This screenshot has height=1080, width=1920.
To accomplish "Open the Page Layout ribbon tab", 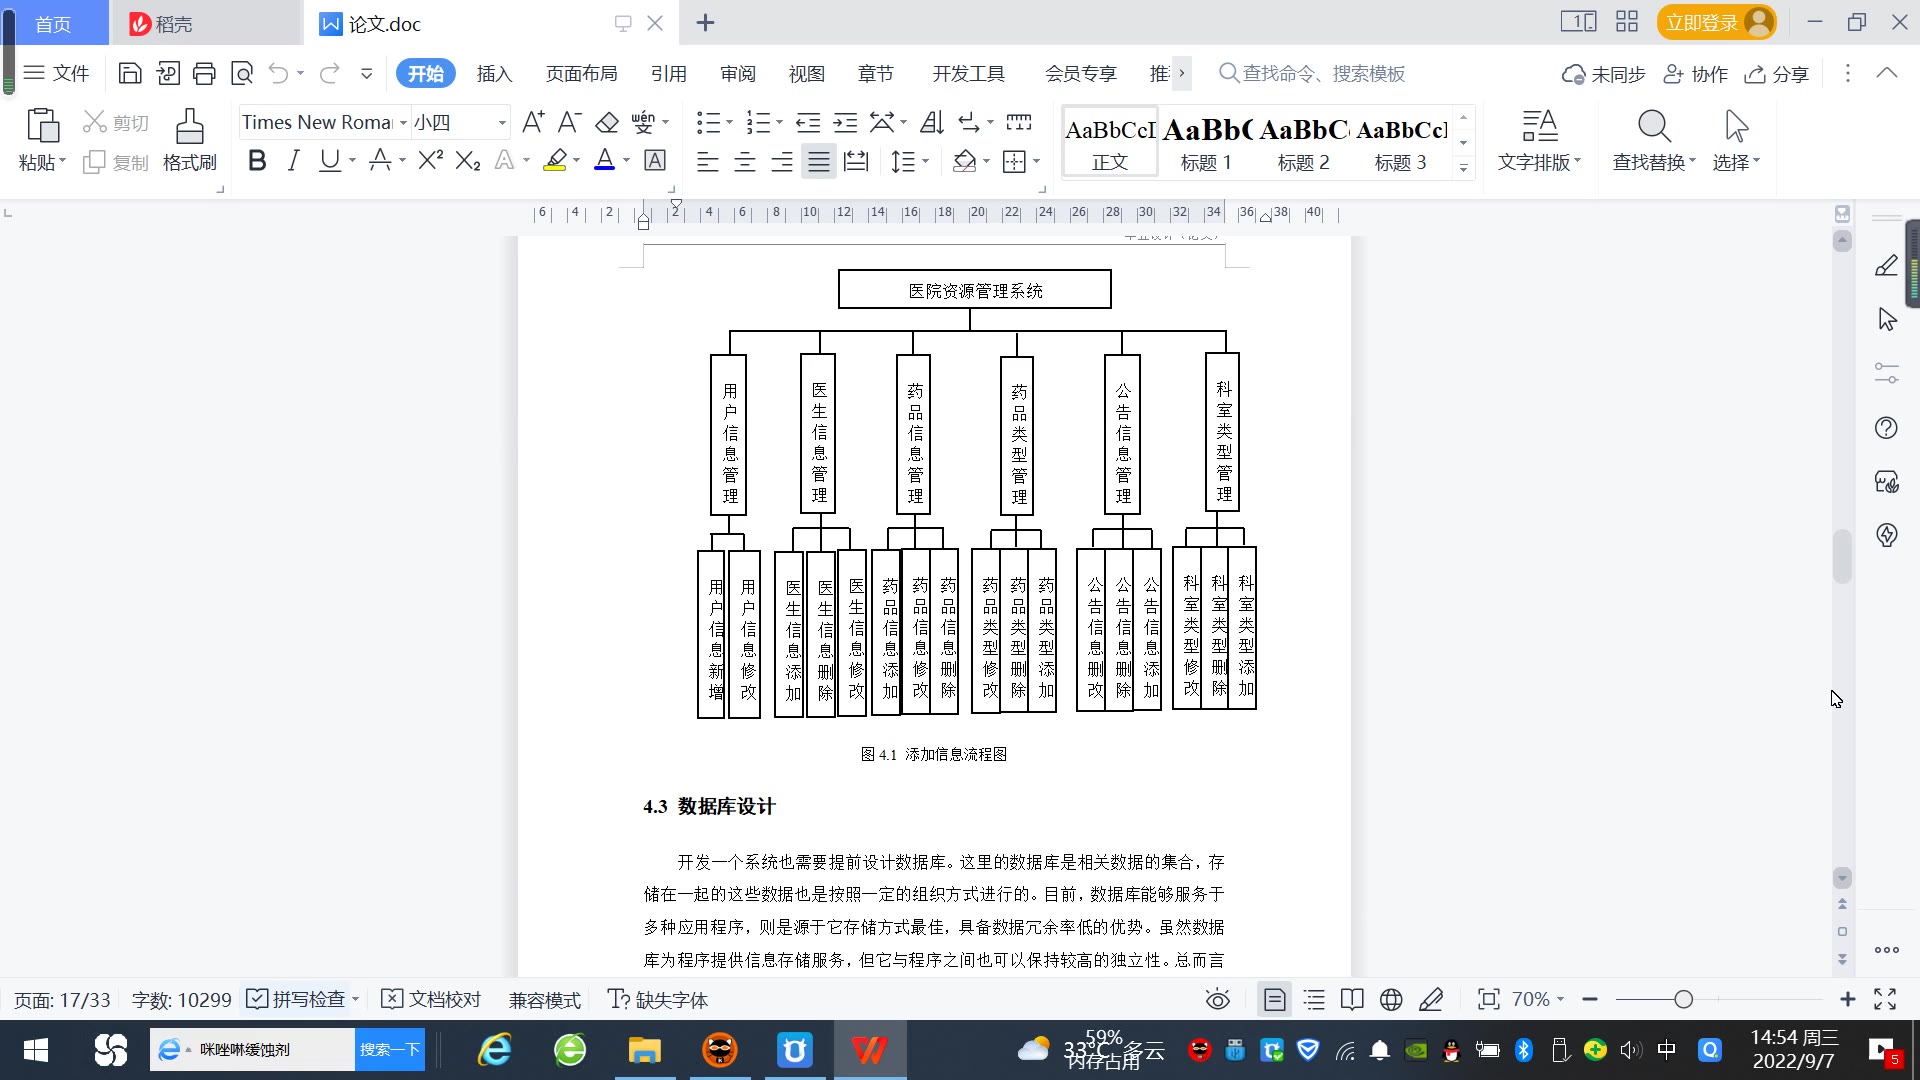I will (581, 73).
